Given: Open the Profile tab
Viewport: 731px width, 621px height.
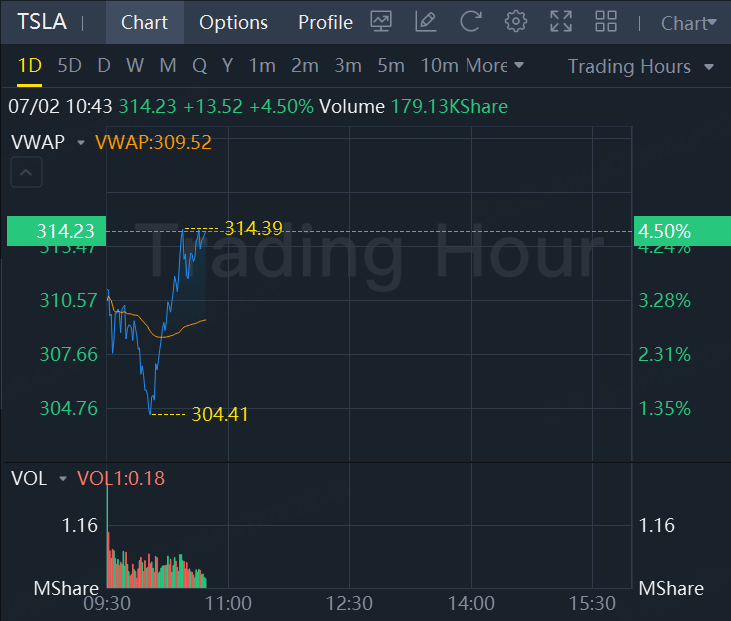Looking at the screenshot, I should point(325,22).
